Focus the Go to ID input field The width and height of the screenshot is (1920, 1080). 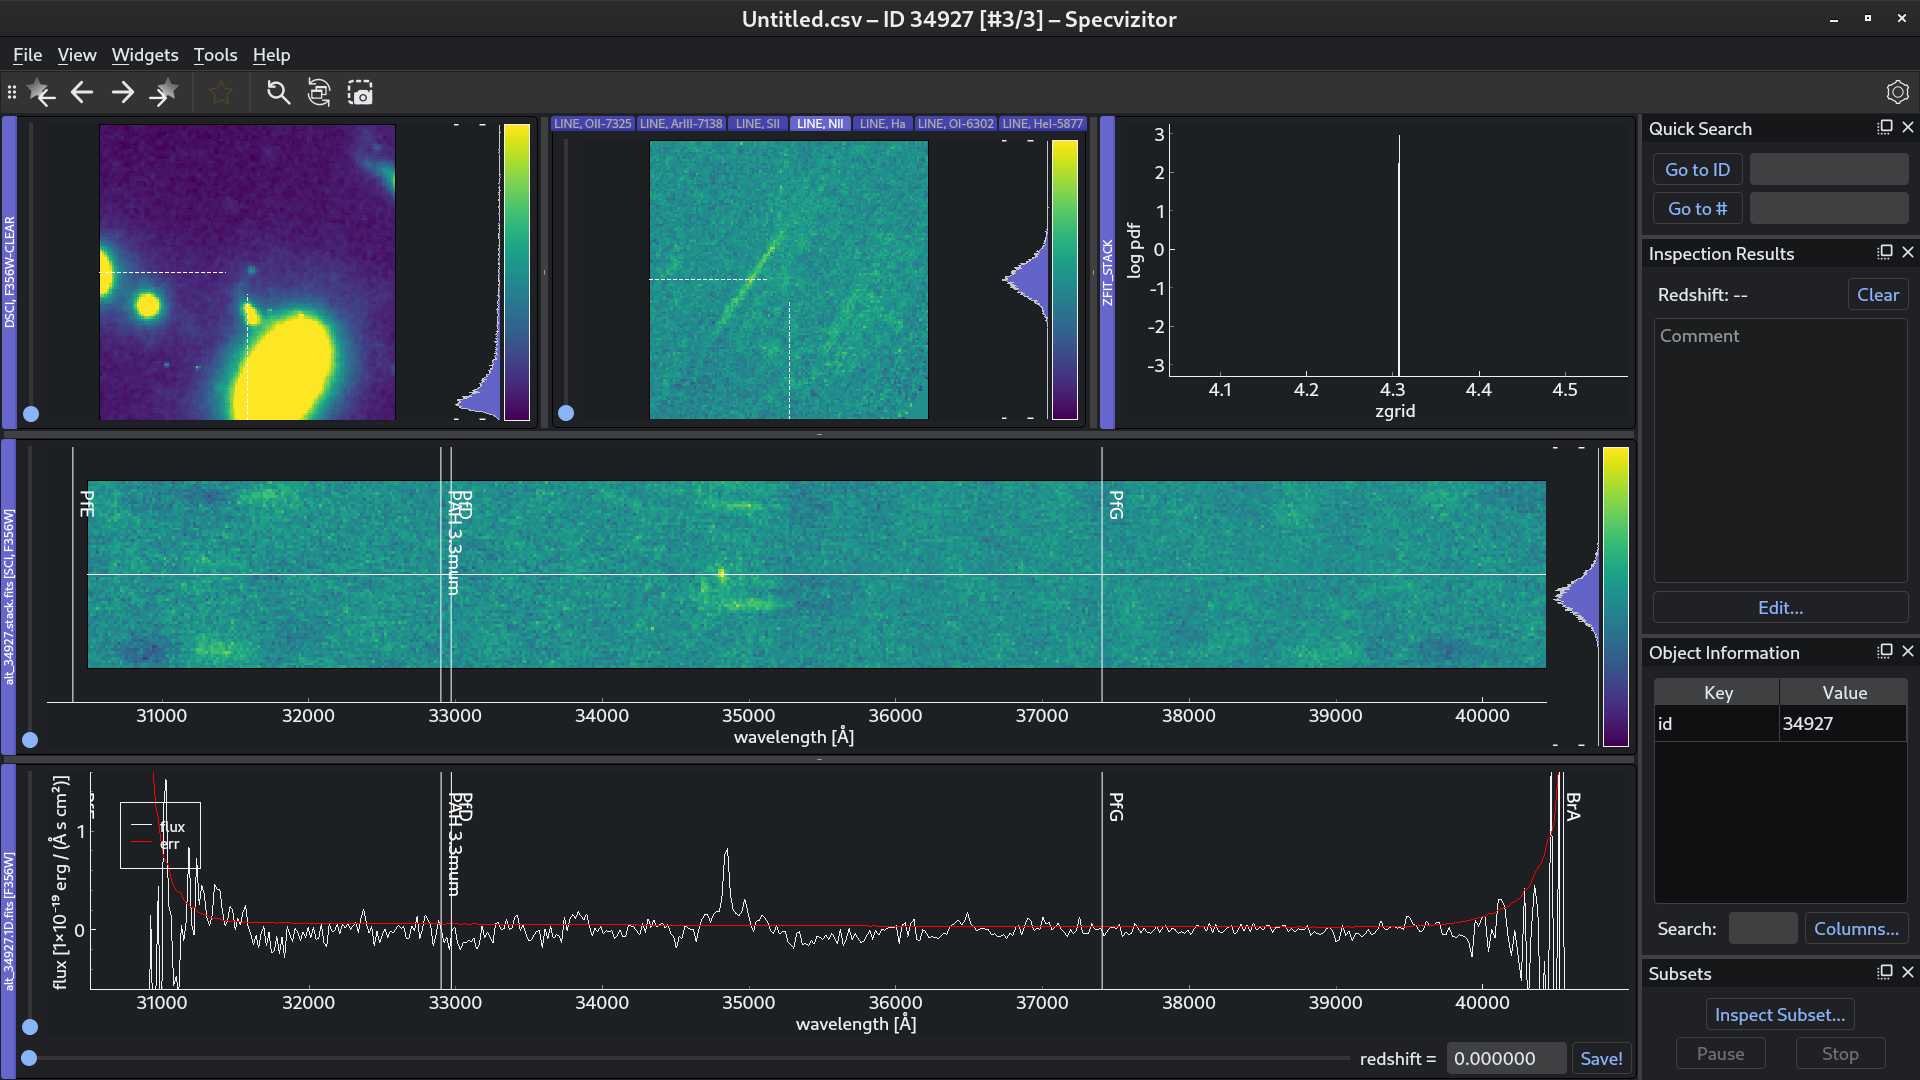point(1829,170)
